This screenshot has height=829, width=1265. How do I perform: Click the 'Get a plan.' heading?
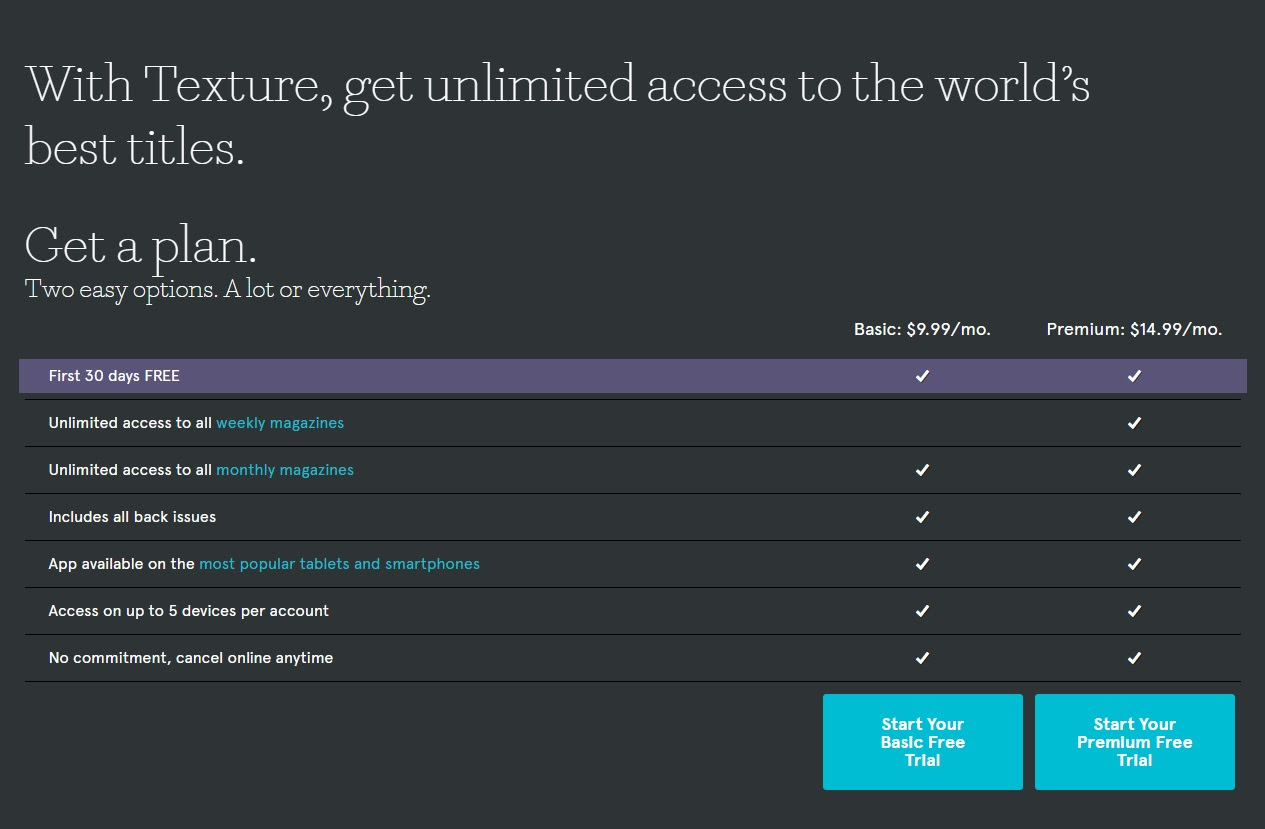coord(140,246)
